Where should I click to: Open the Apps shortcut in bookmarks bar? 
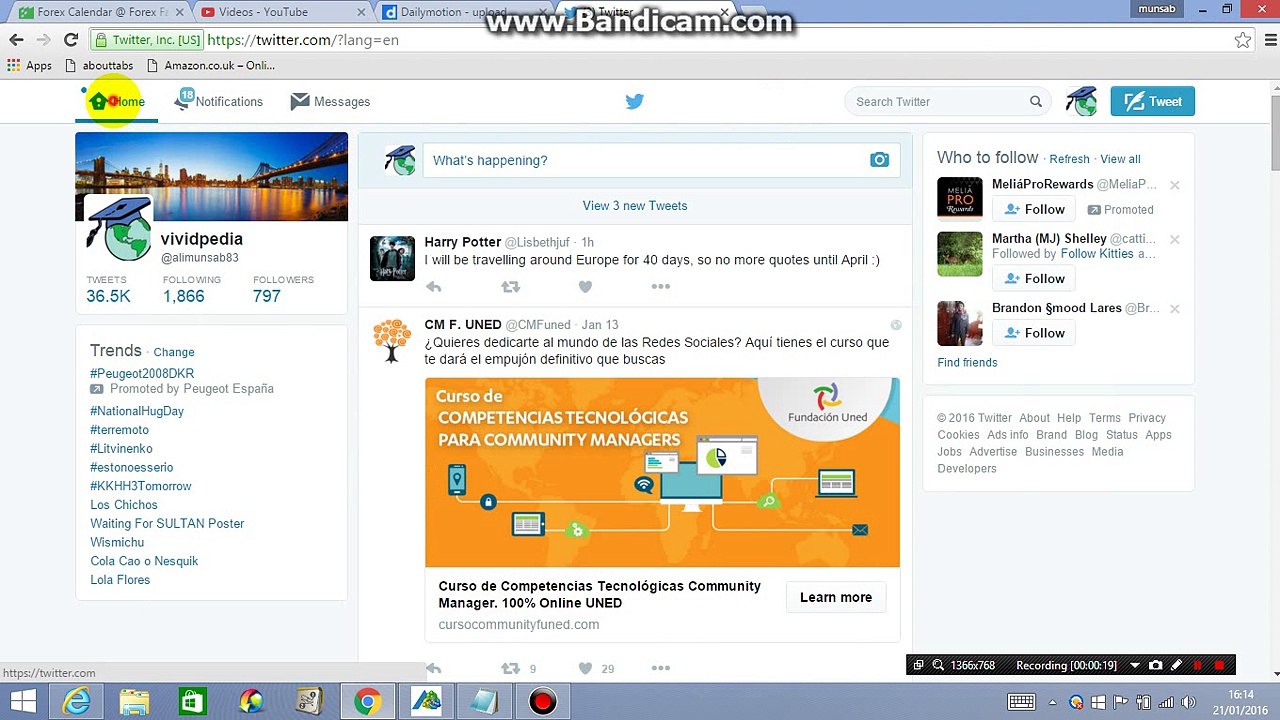point(29,65)
